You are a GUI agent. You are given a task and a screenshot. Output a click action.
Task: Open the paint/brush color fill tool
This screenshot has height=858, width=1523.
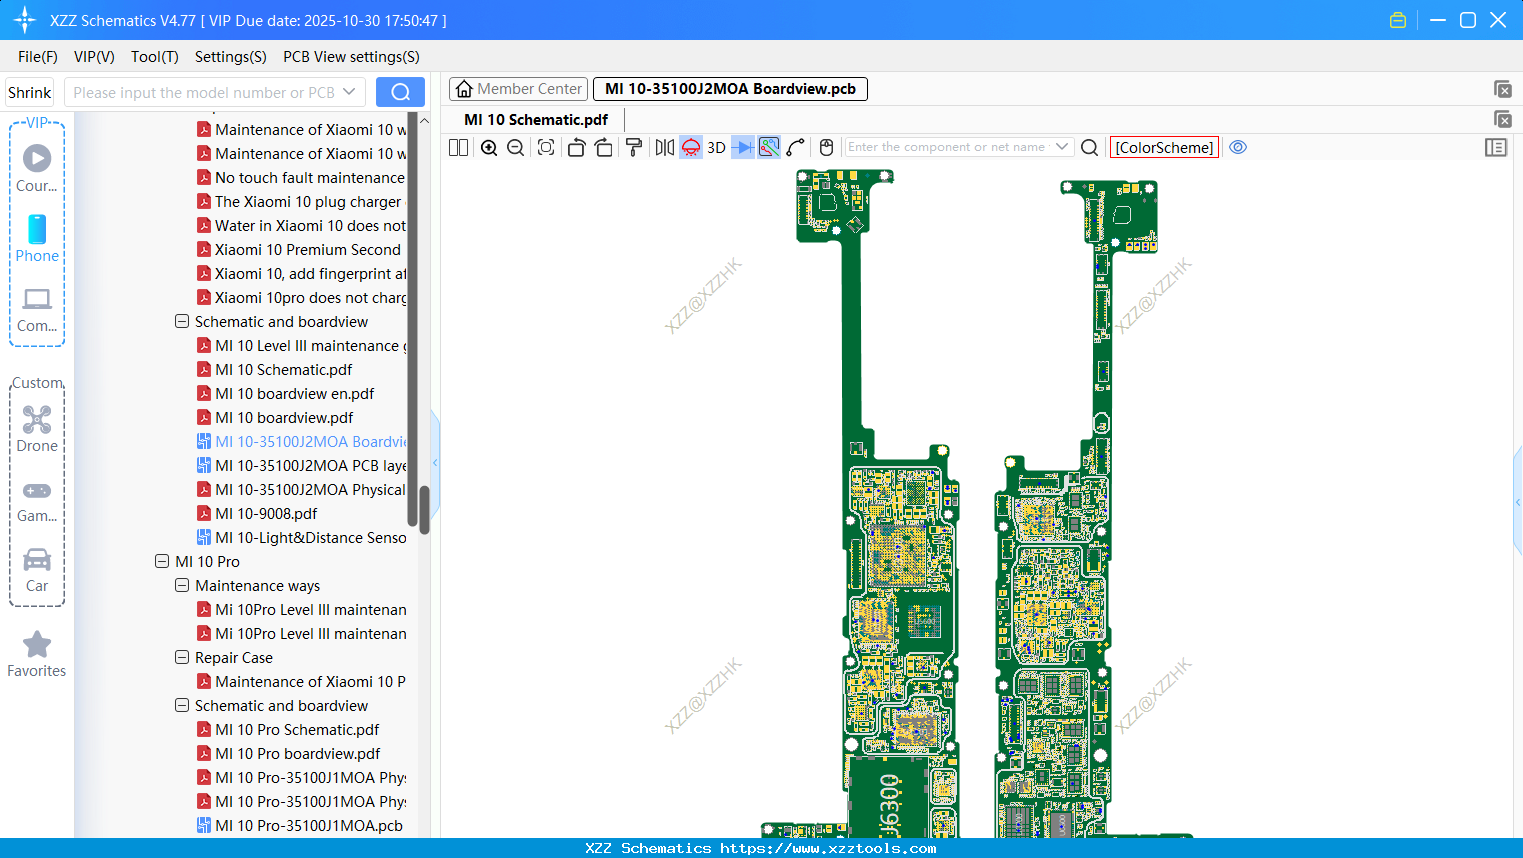pos(634,147)
